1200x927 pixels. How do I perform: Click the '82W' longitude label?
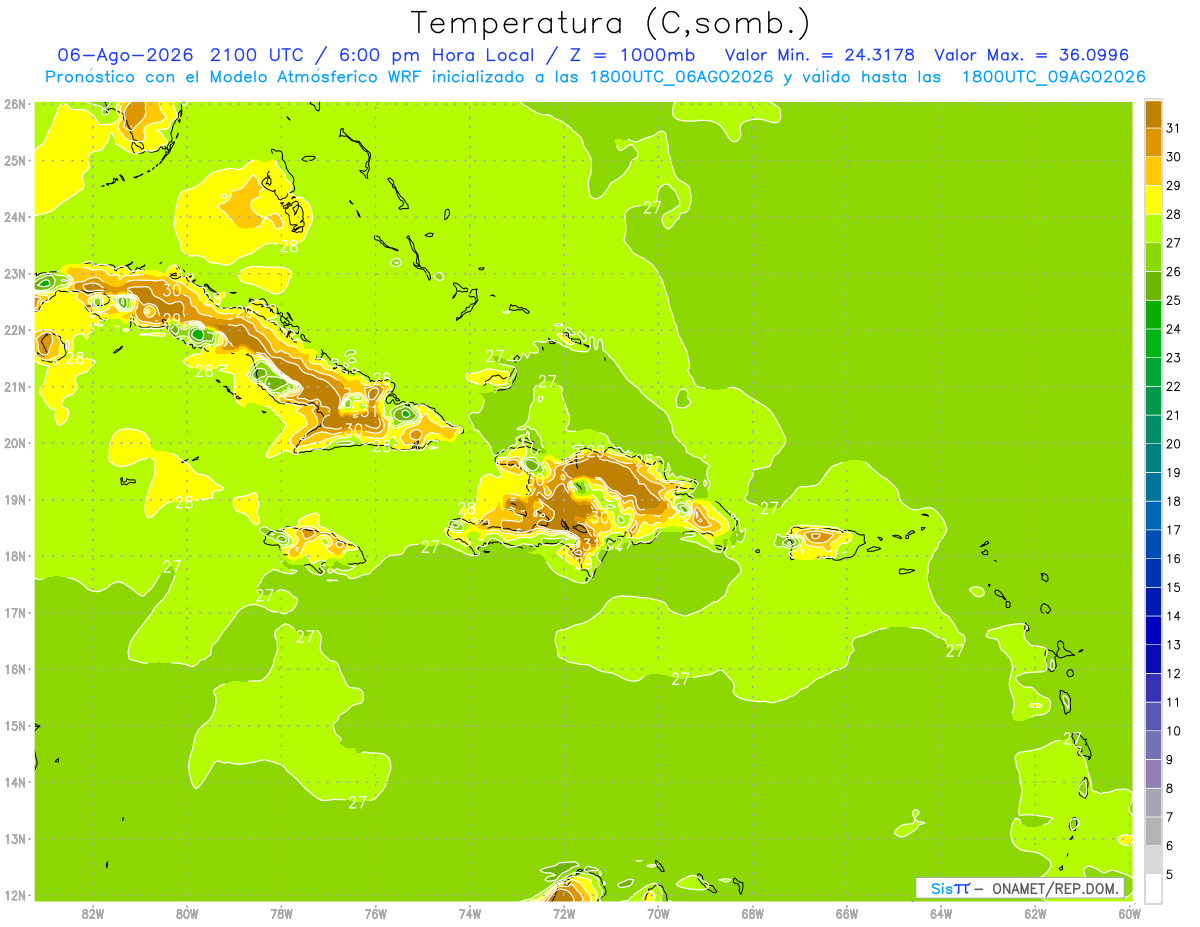93,914
